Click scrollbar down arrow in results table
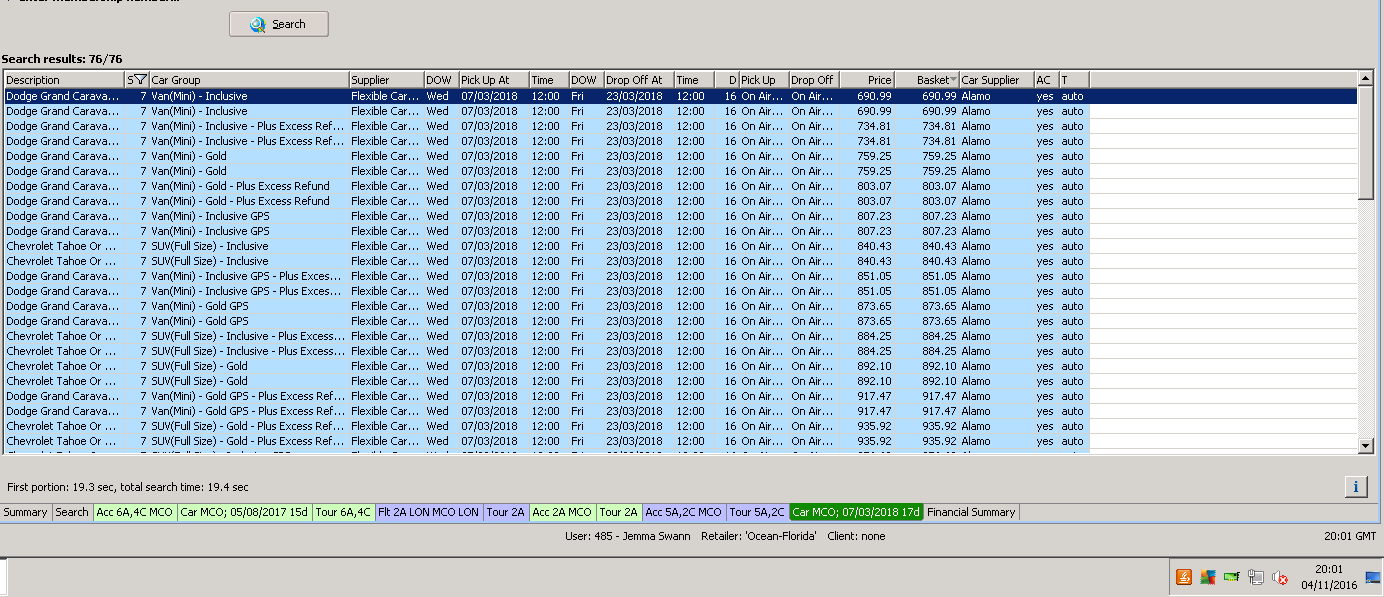 click(1366, 446)
